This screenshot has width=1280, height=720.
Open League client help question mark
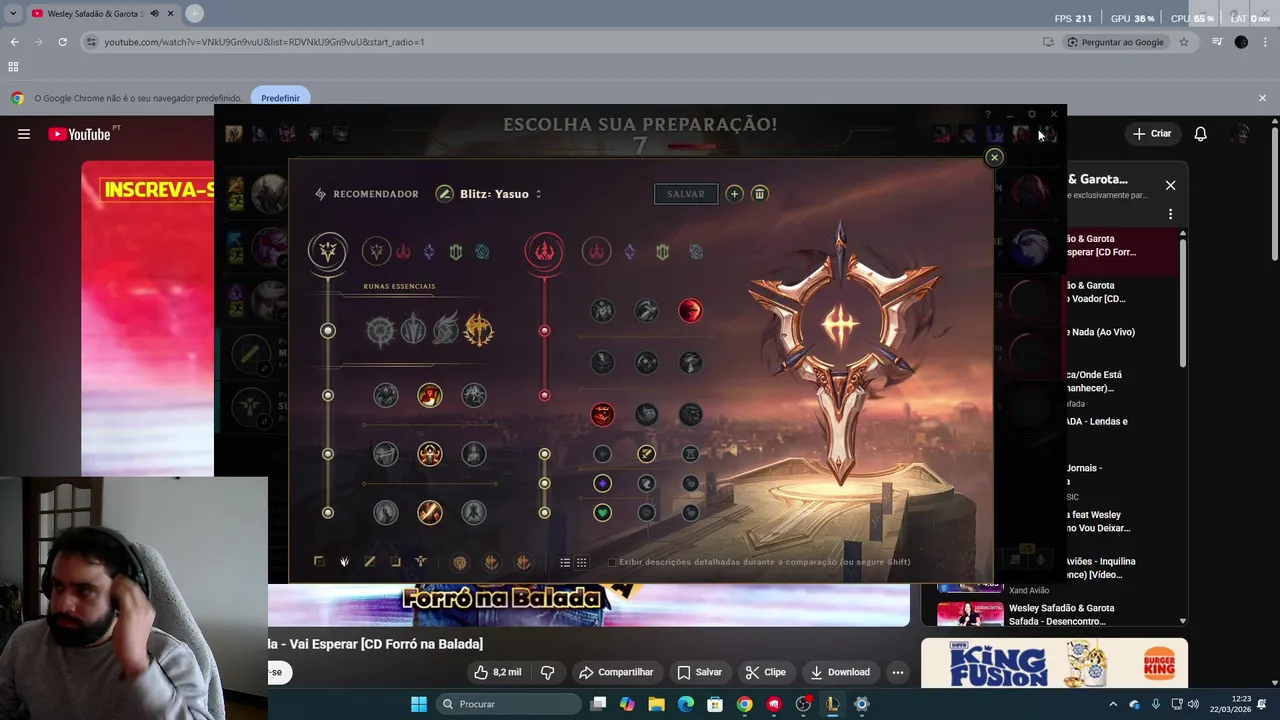988,114
